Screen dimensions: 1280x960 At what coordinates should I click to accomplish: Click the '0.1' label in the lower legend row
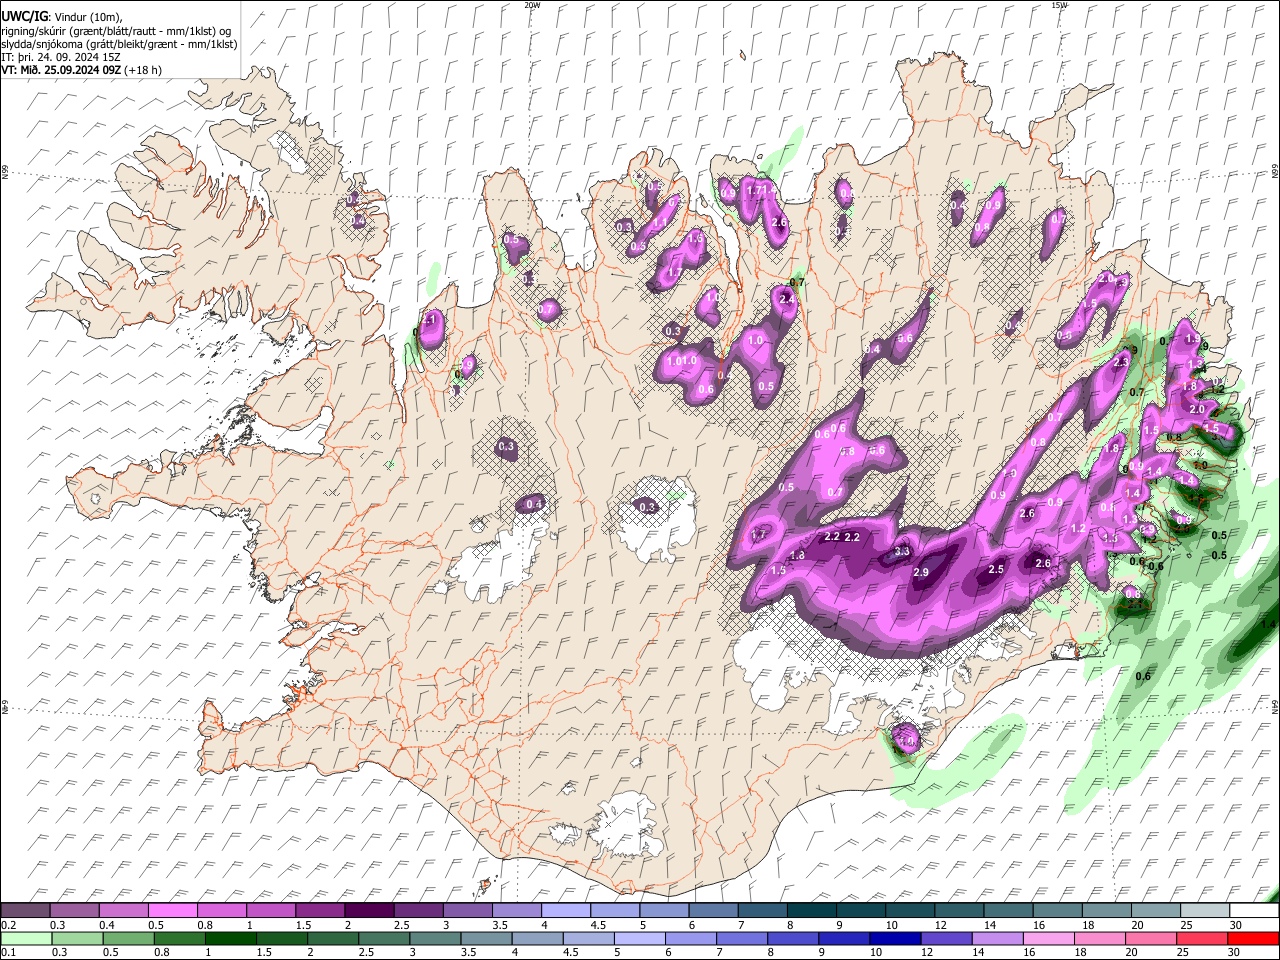[x=7, y=952]
